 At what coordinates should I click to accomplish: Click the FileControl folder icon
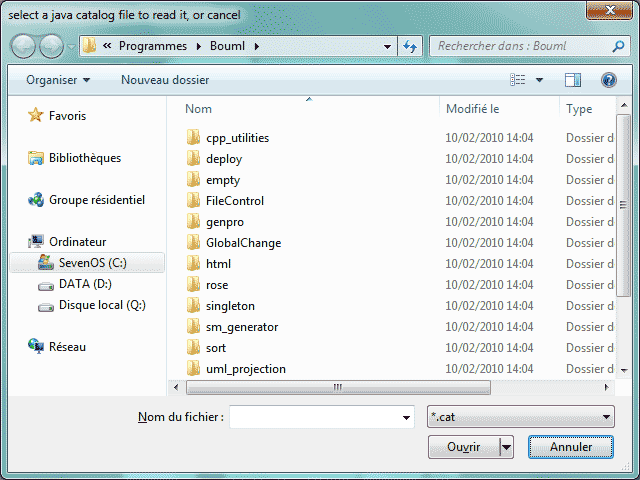pyautogui.click(x=193, y=200)
